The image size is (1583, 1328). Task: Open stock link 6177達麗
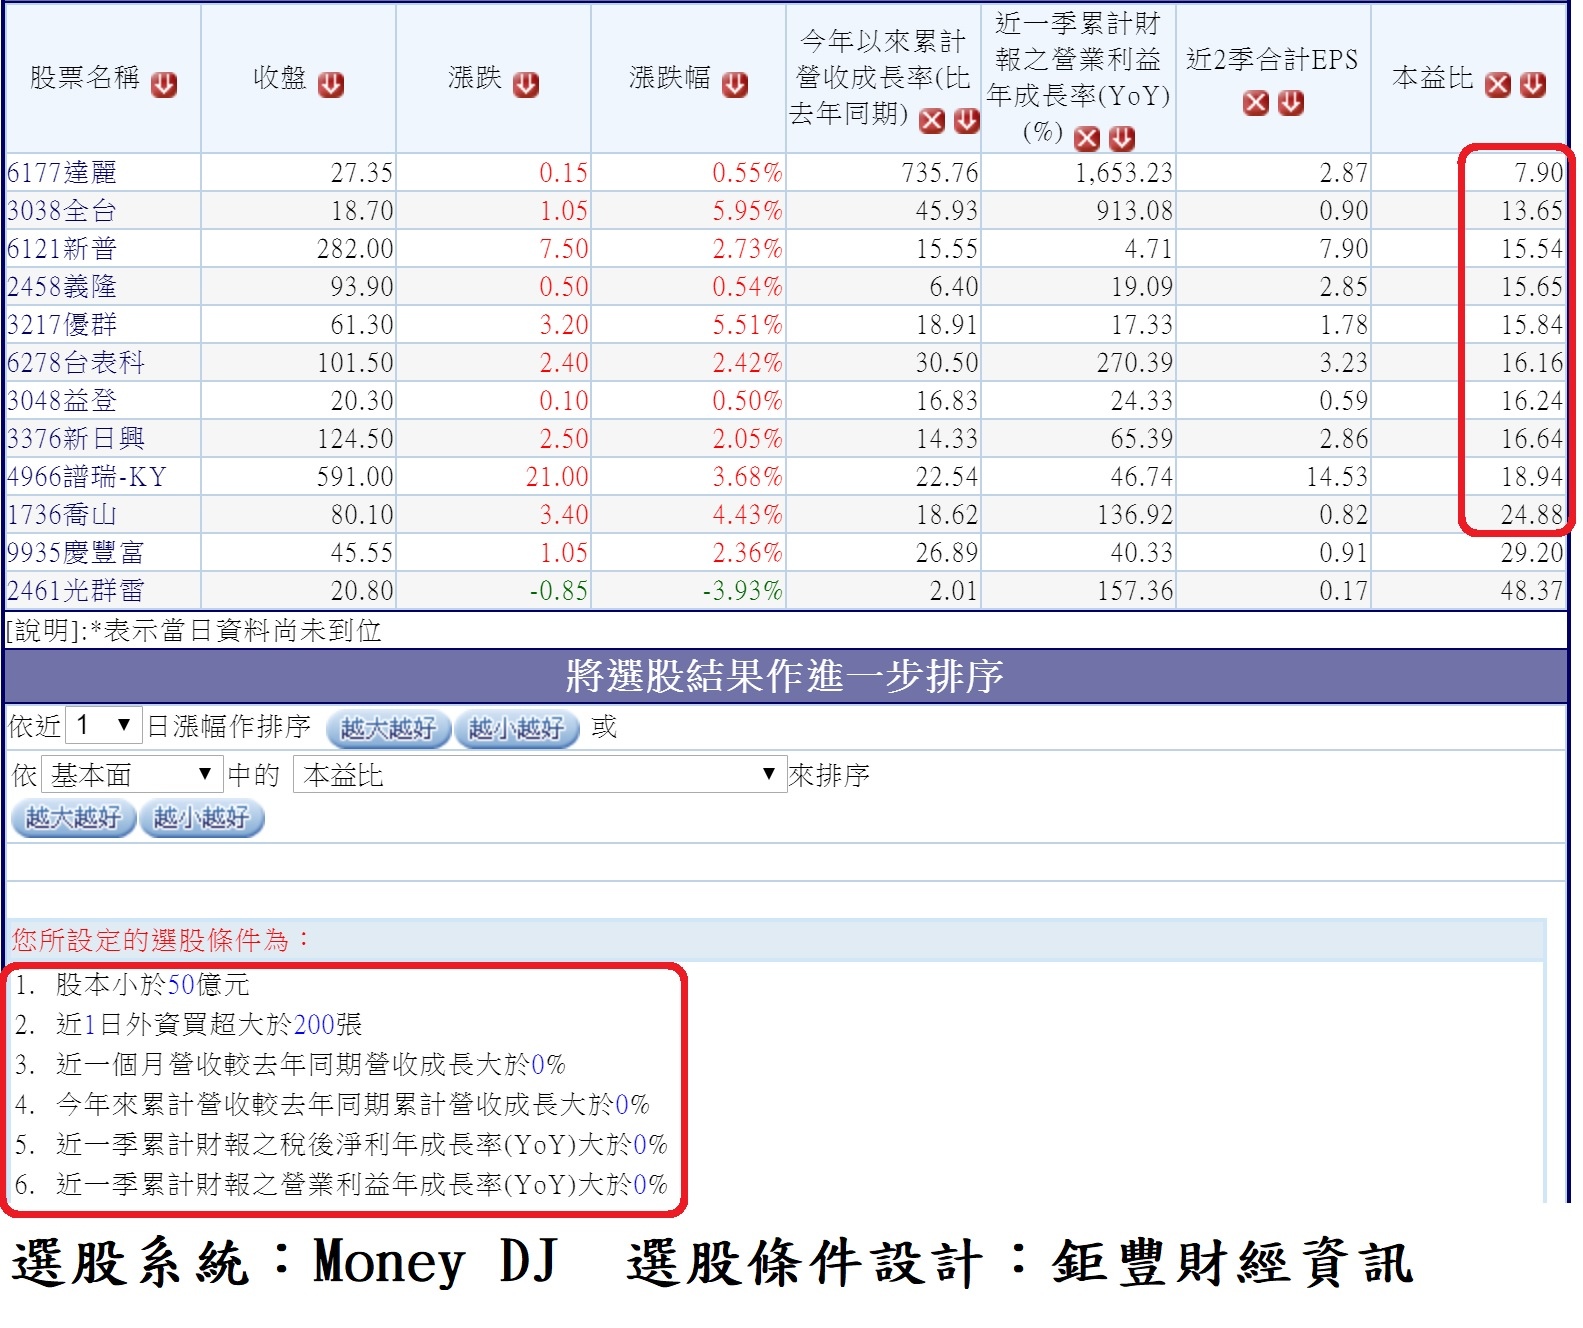coord(62,173)
